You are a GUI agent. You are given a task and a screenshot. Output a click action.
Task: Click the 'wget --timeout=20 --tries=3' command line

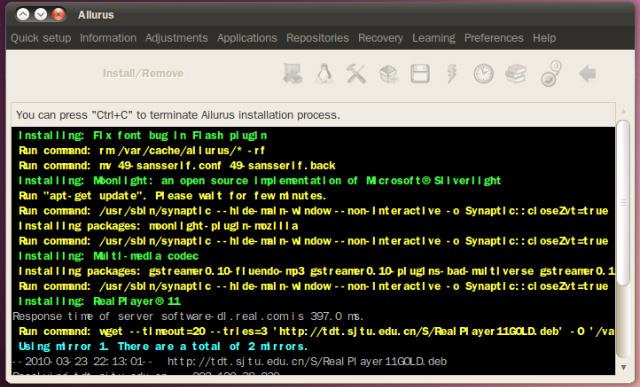pos(317,331)
